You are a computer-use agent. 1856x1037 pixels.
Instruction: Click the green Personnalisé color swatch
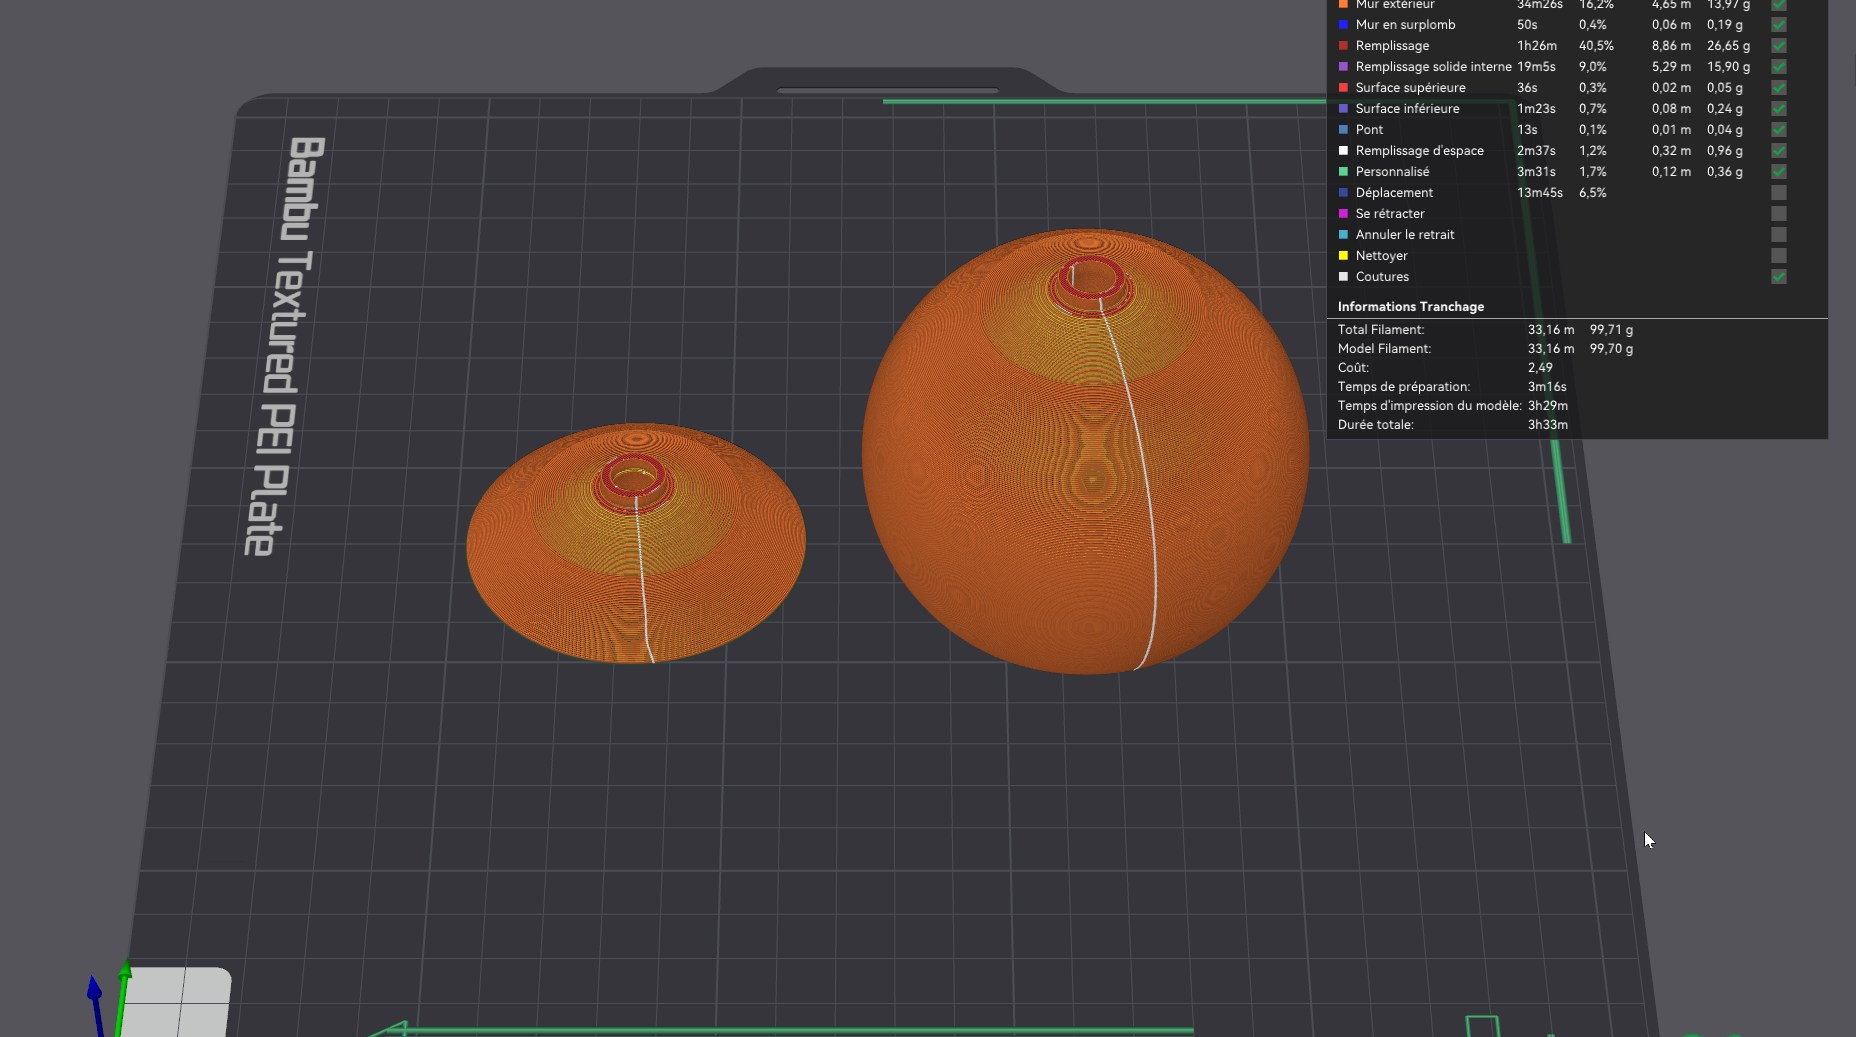[x=1343, y=172]
